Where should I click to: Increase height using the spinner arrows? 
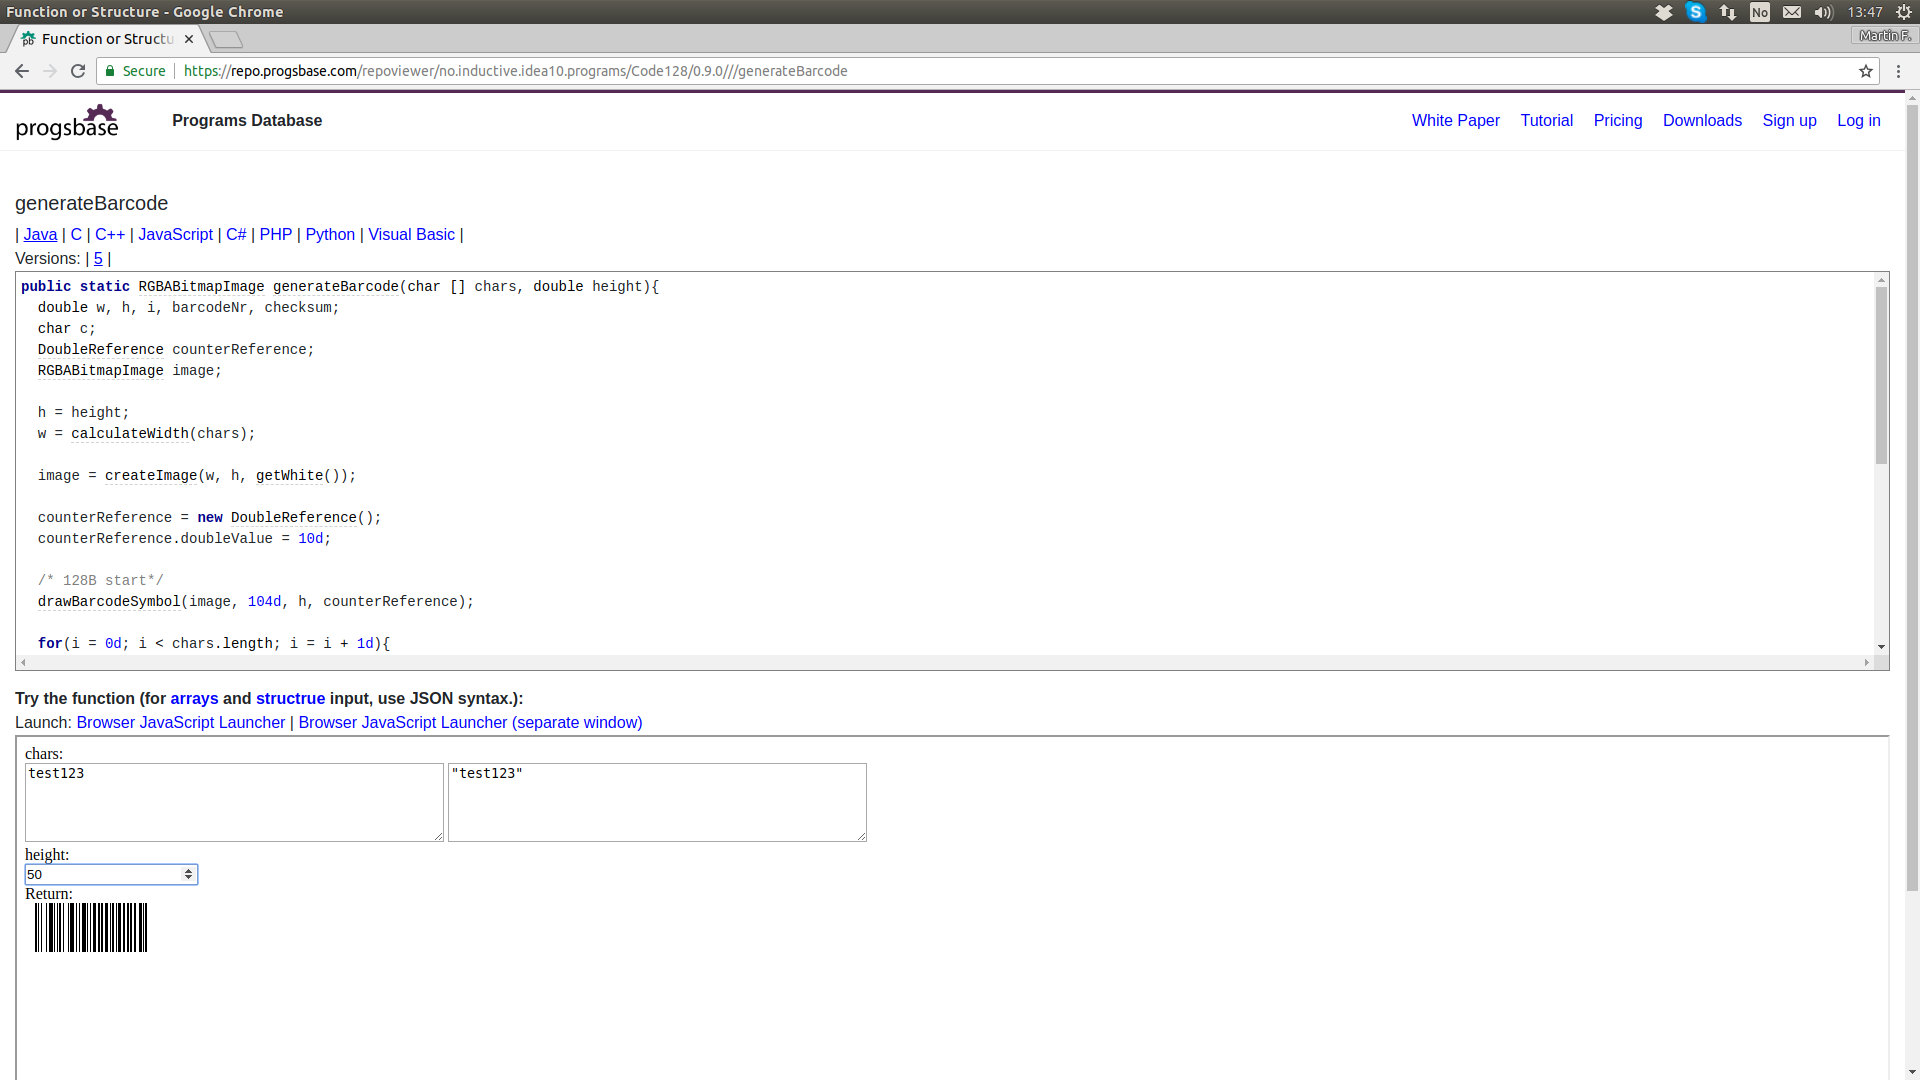point(188,871)
